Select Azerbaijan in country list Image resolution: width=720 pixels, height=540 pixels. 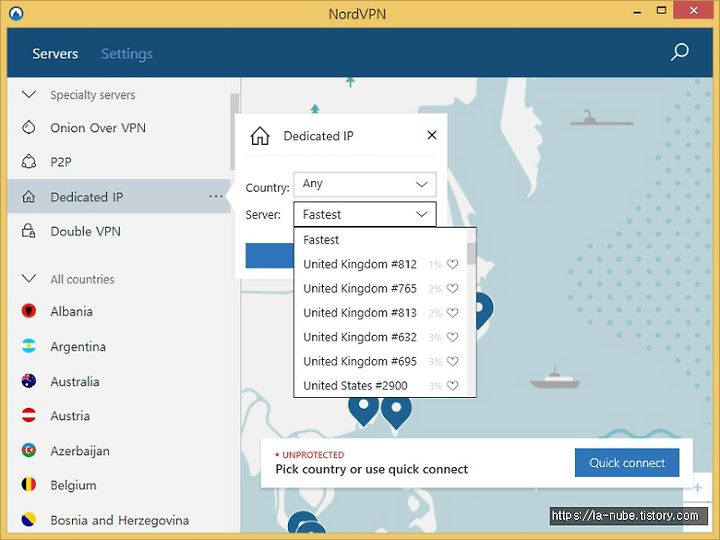[80, 451]
